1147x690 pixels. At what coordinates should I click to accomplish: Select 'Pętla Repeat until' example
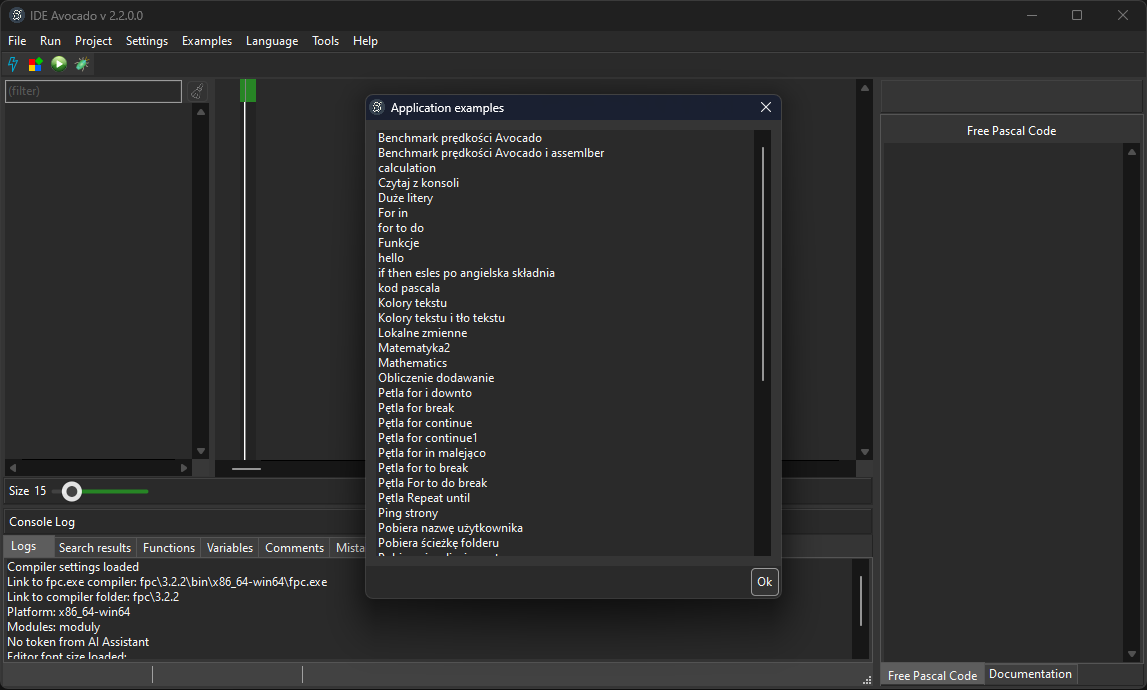point(424,498)
